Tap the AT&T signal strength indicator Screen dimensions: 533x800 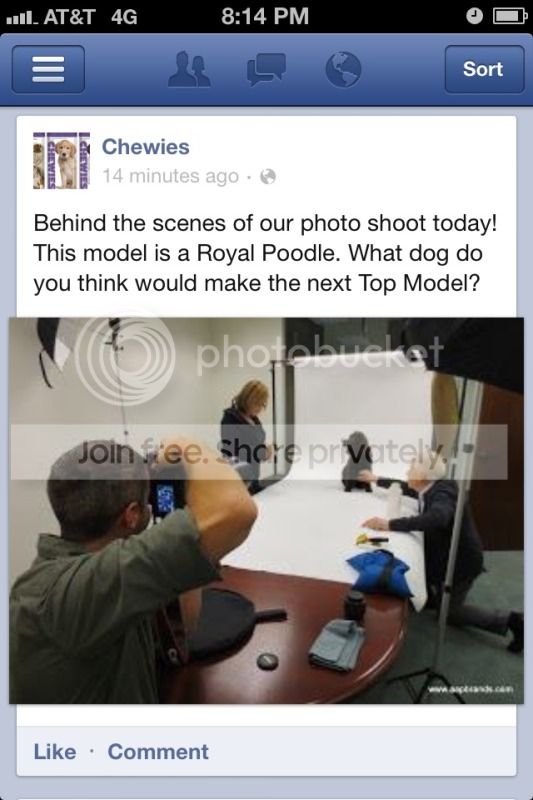23,17
